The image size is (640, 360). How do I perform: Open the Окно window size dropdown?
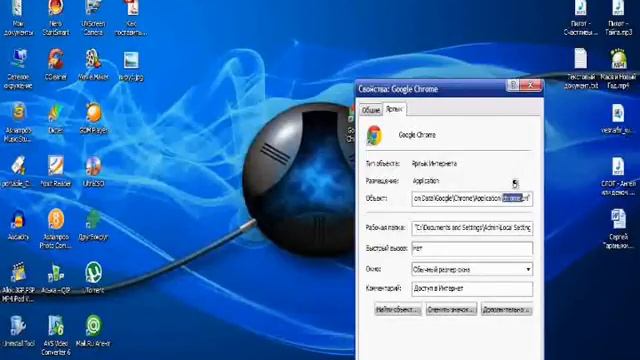click(x=472, y=269)
